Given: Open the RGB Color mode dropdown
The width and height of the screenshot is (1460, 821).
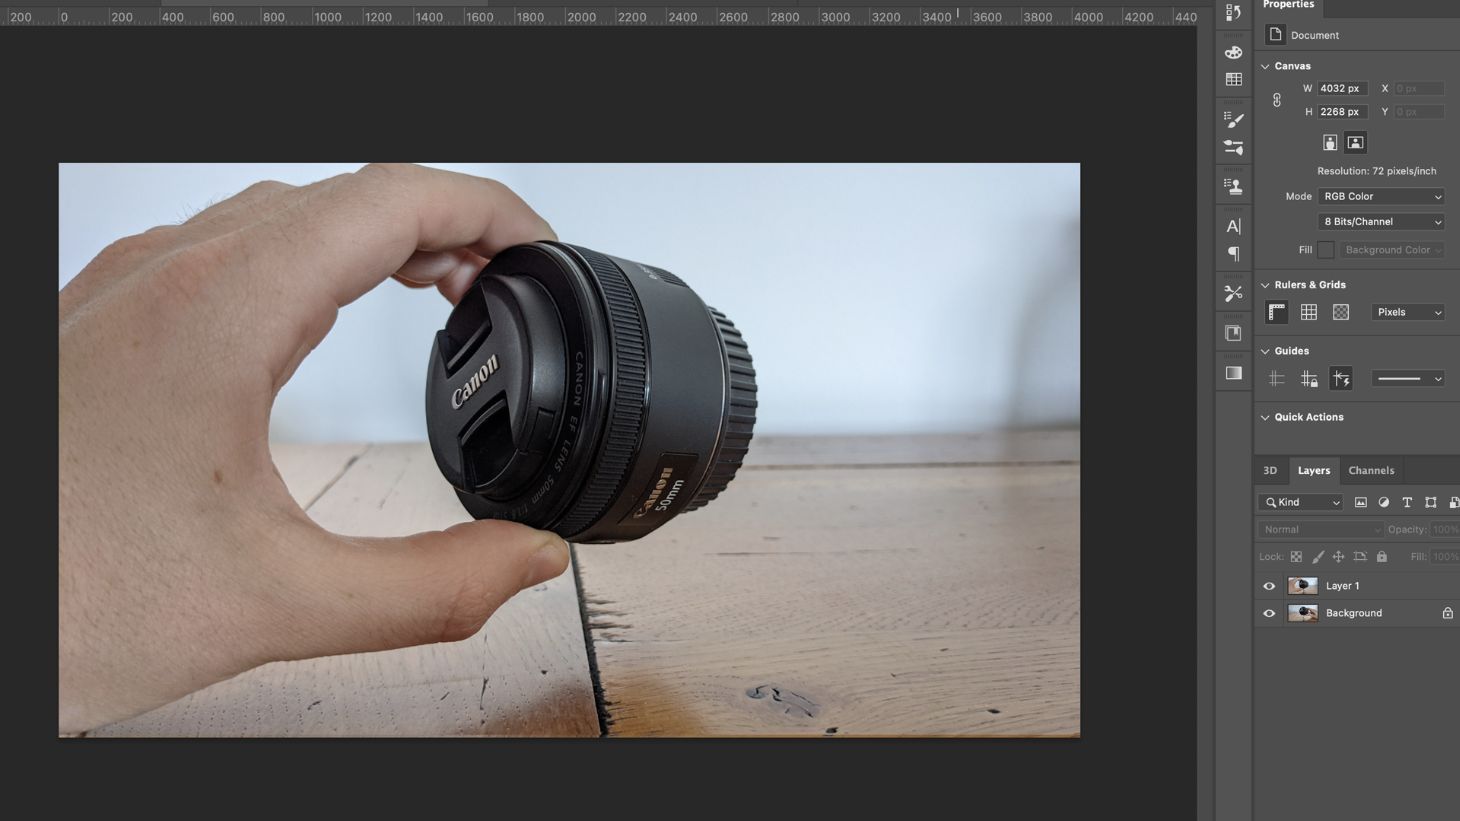Looking at the screenshot, I should (x=1380, y=196).
